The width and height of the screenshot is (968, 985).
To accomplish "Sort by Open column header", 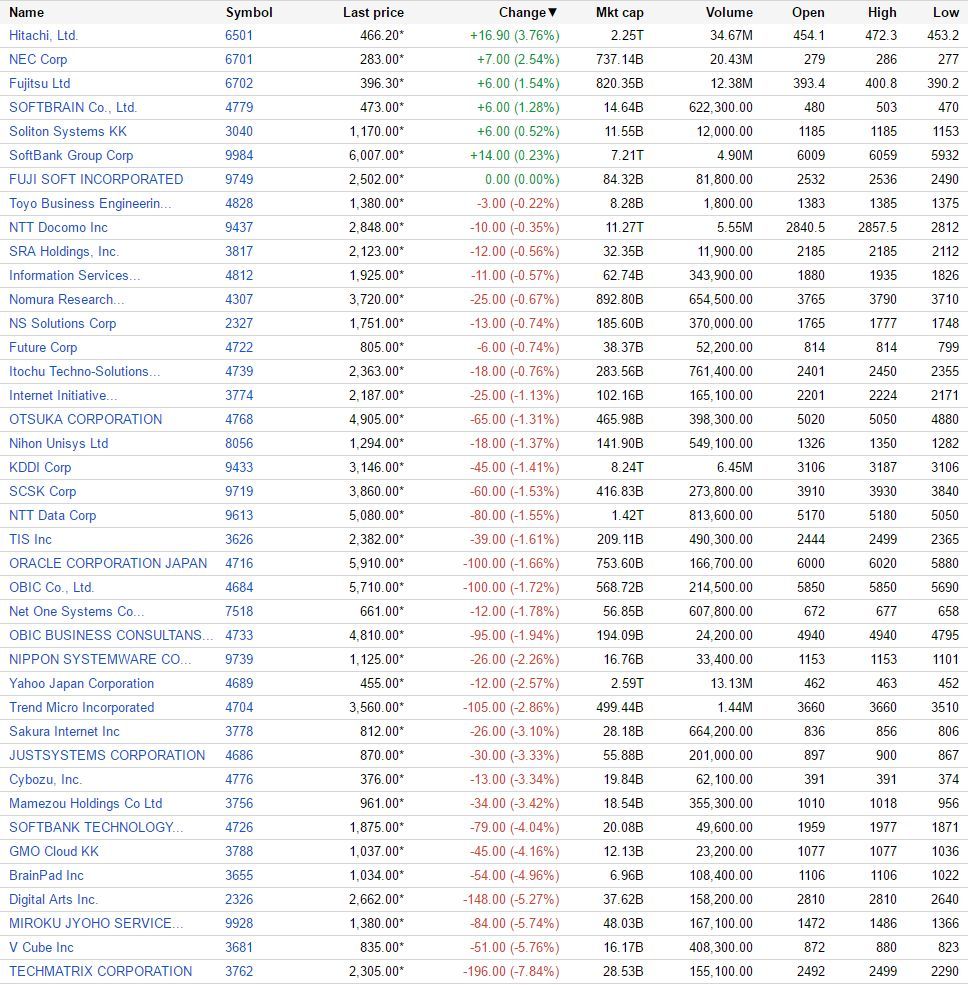I will [808, 13].
